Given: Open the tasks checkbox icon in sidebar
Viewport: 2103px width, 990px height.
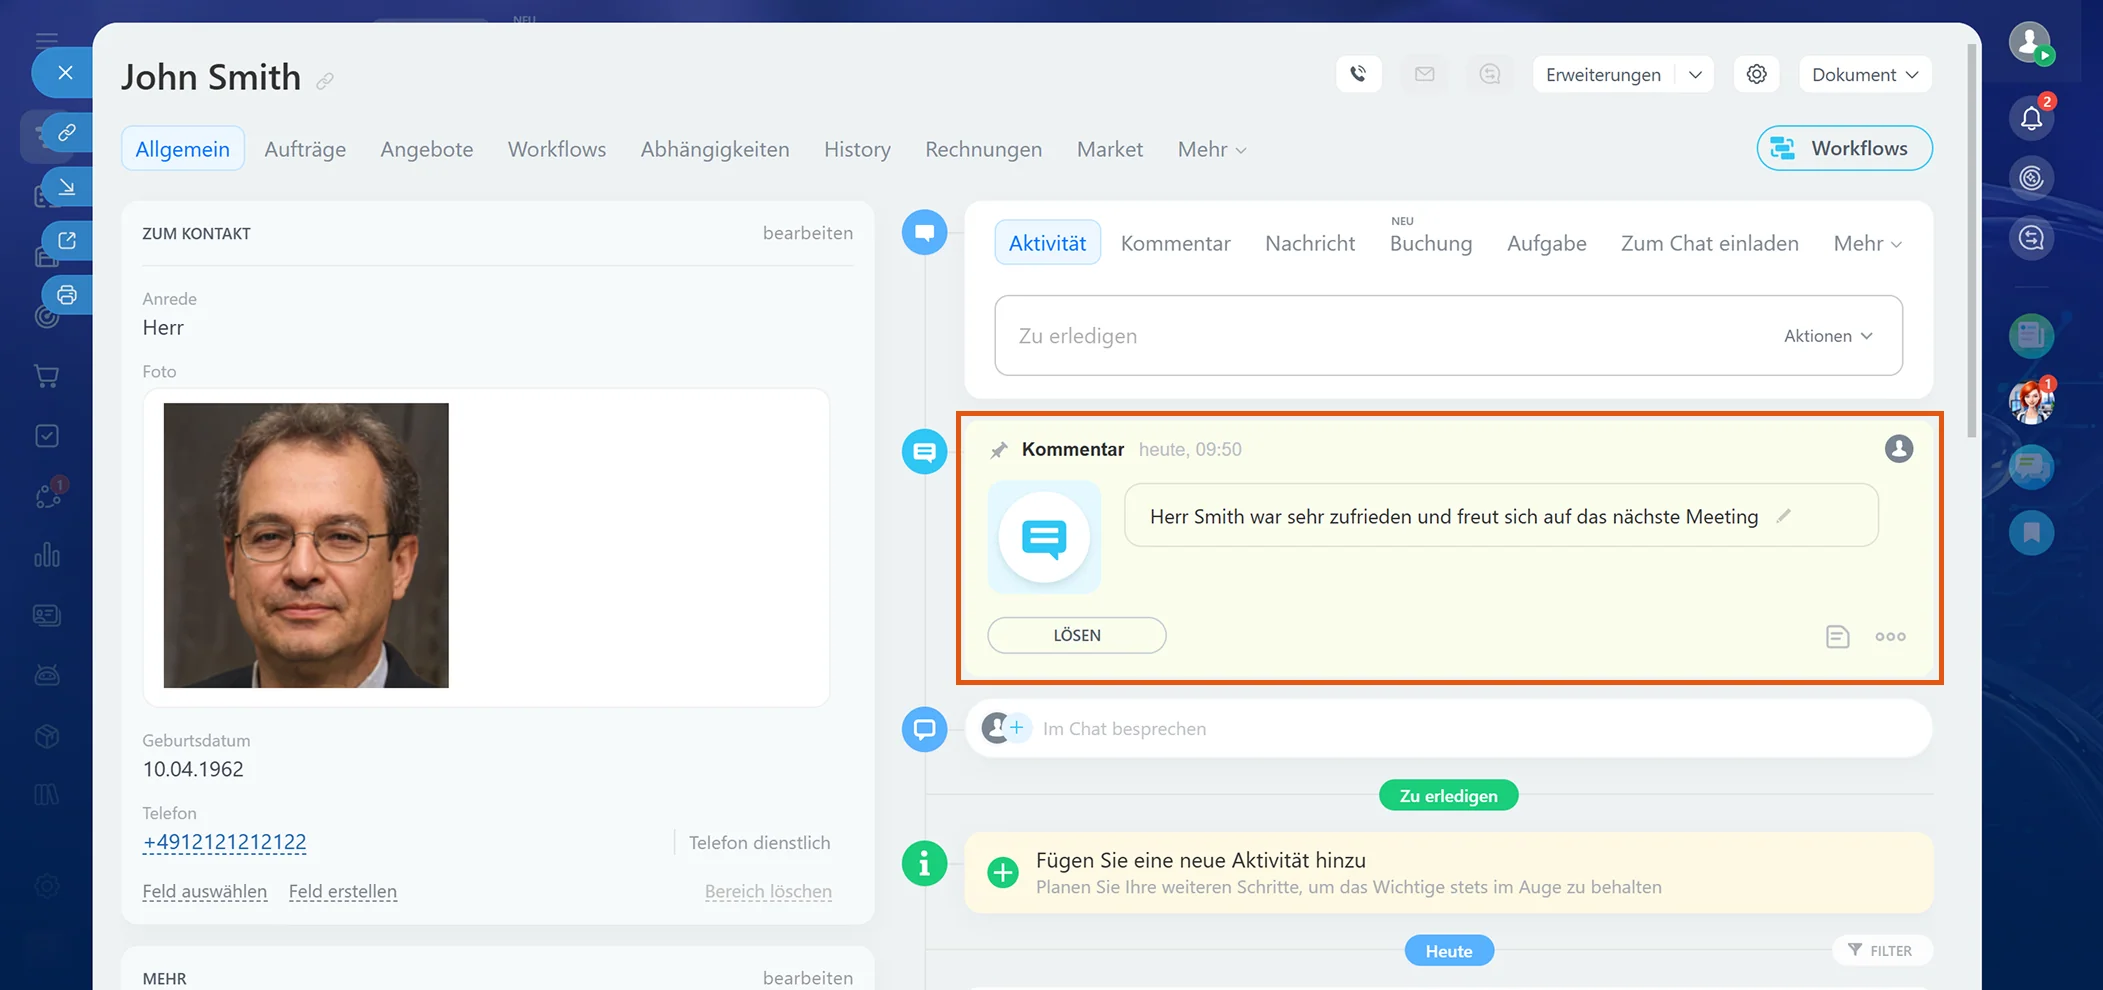Looking at the screenshot, I should coord(47,436).
